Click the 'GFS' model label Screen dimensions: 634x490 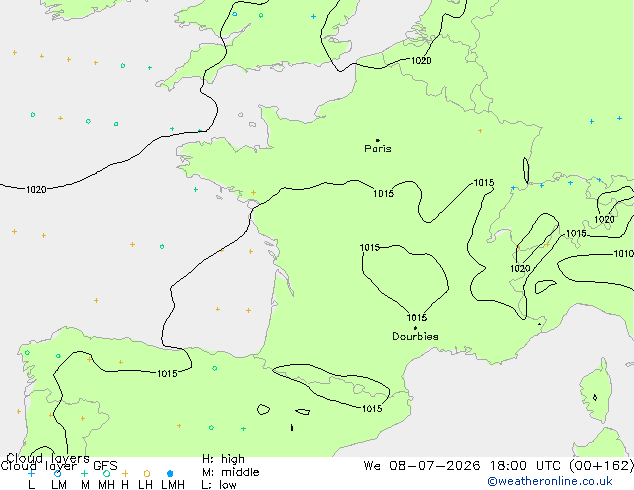pyautogui.click(x=105, y=466)
